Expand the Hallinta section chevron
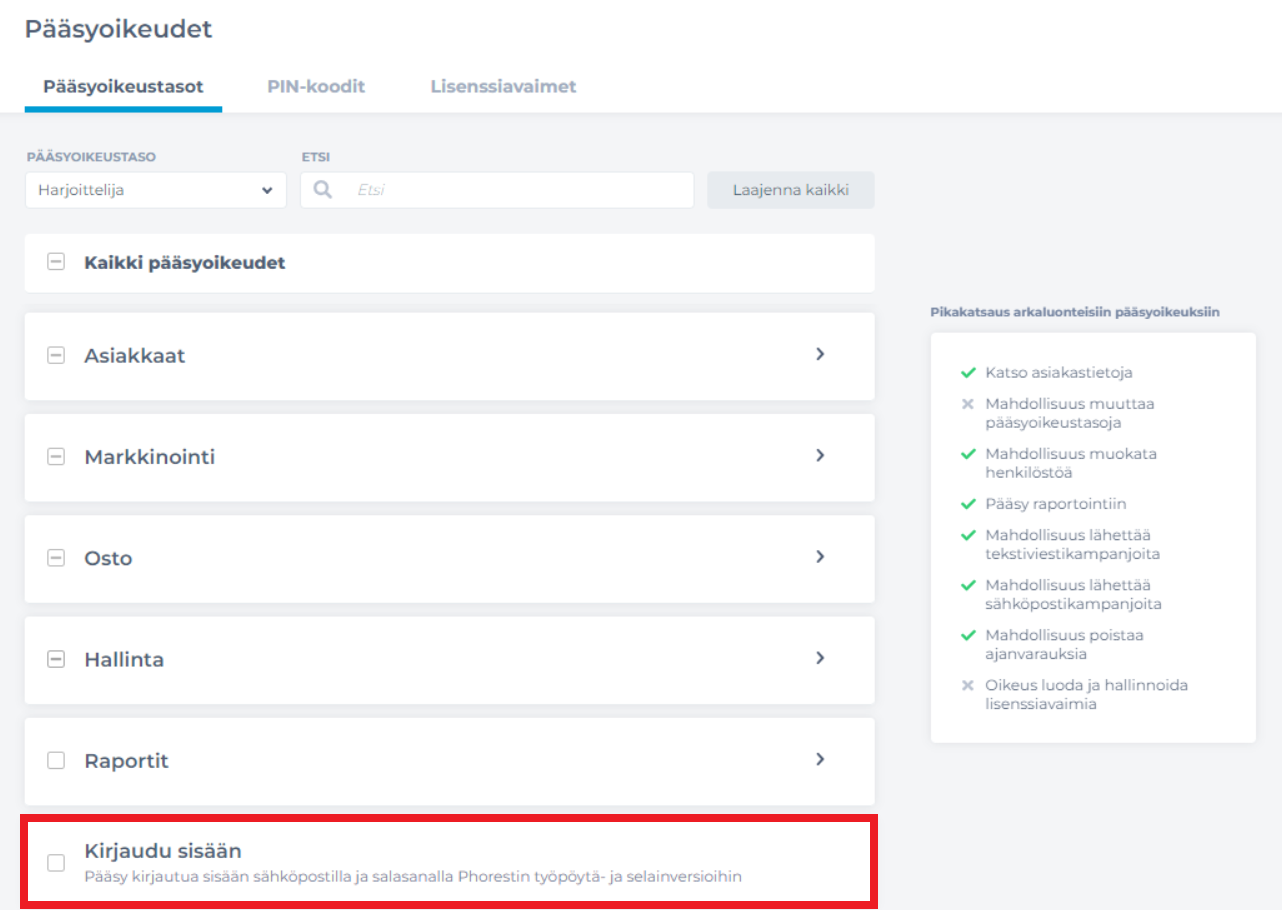 coord(820,658)
